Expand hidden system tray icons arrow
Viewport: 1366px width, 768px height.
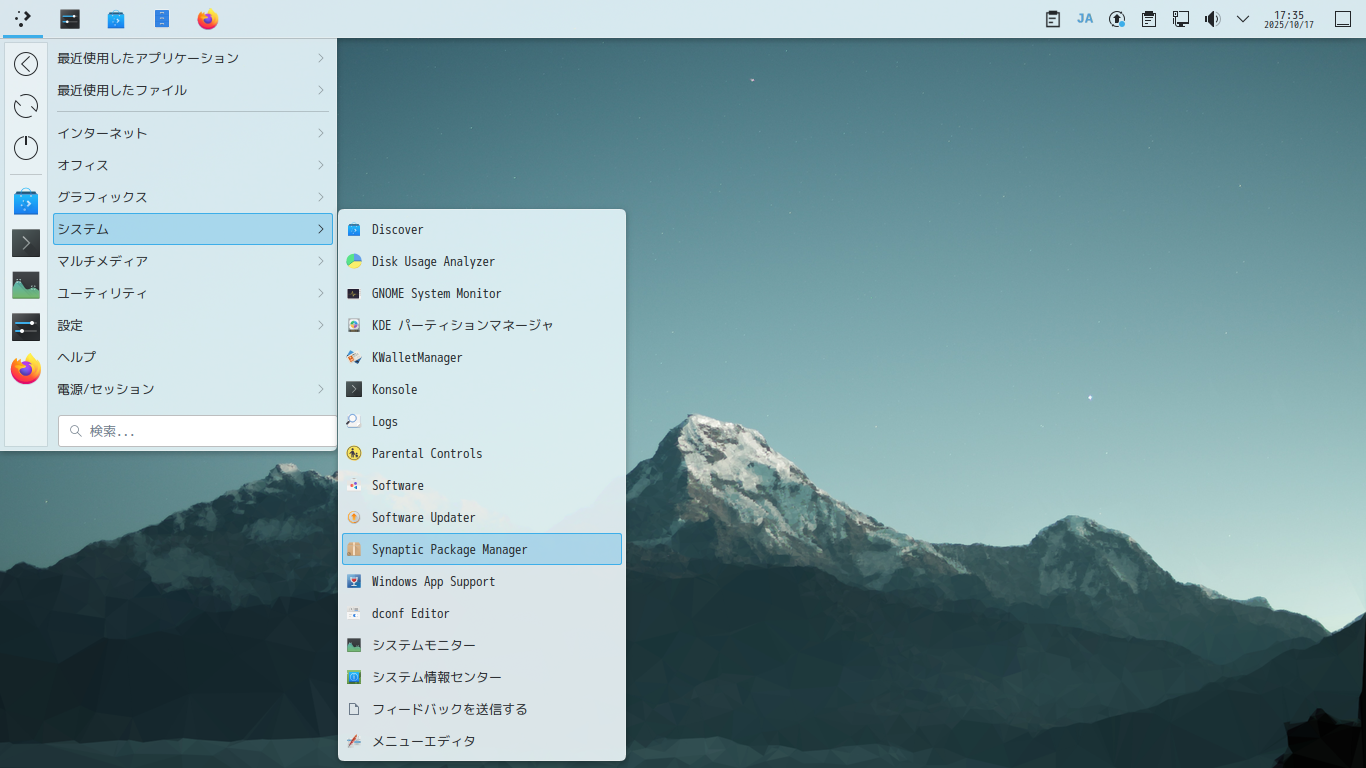1243,19
